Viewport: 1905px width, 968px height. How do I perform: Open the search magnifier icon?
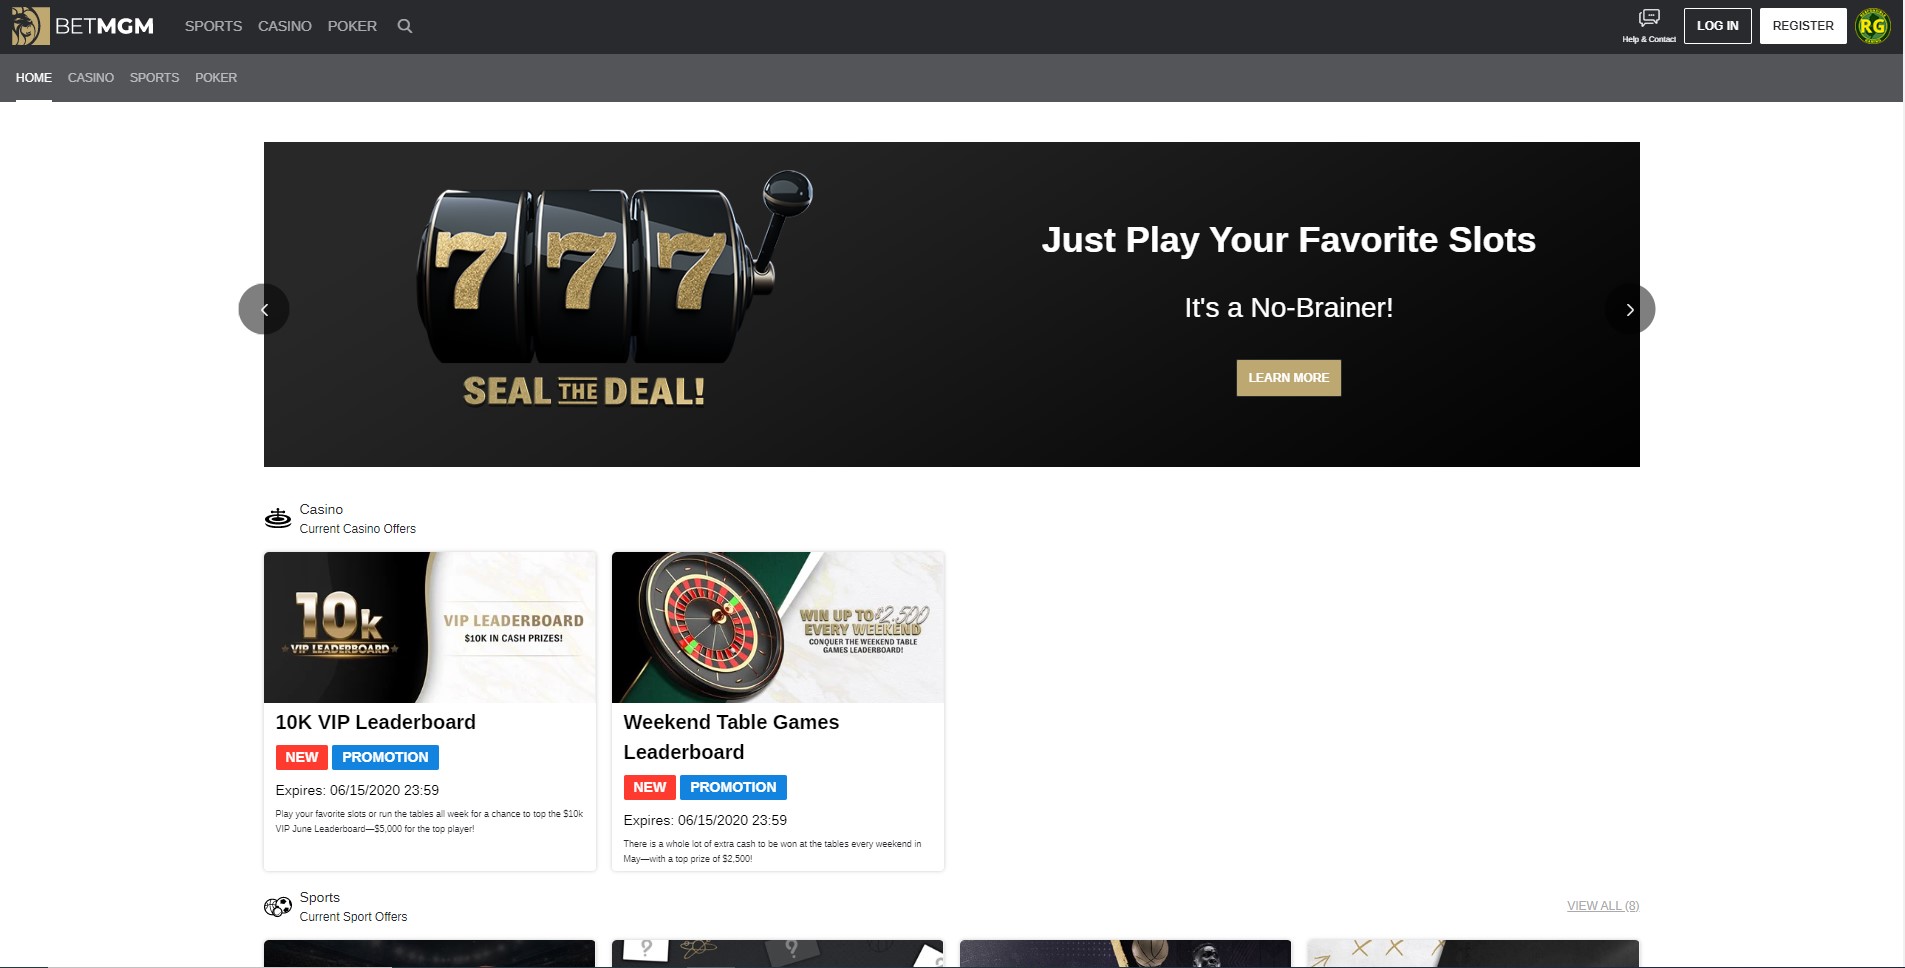[405, 26]
